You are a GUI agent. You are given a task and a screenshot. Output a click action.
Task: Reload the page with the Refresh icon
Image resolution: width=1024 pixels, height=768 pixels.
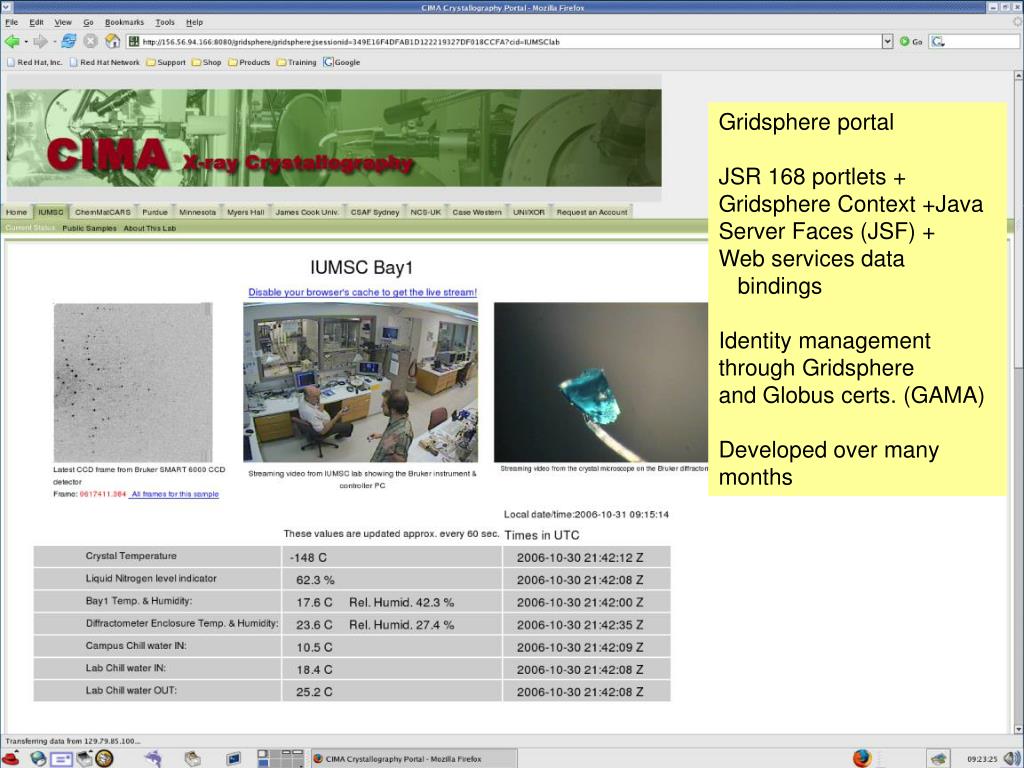(68, 42)
